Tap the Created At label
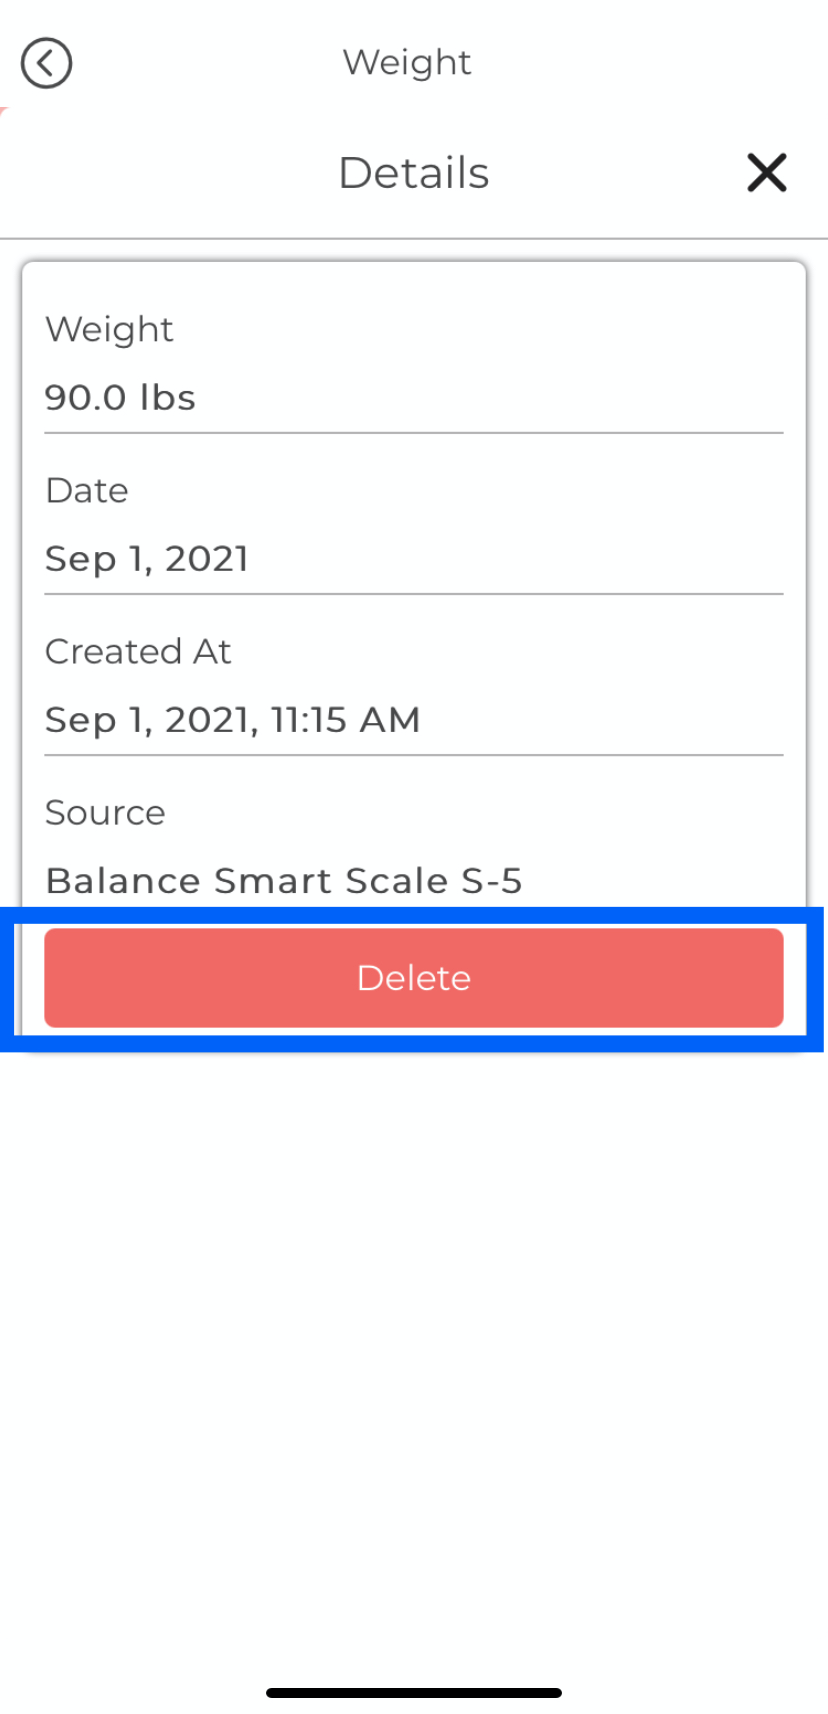This screenshot has height=1714, width=828. pos(138,652)
